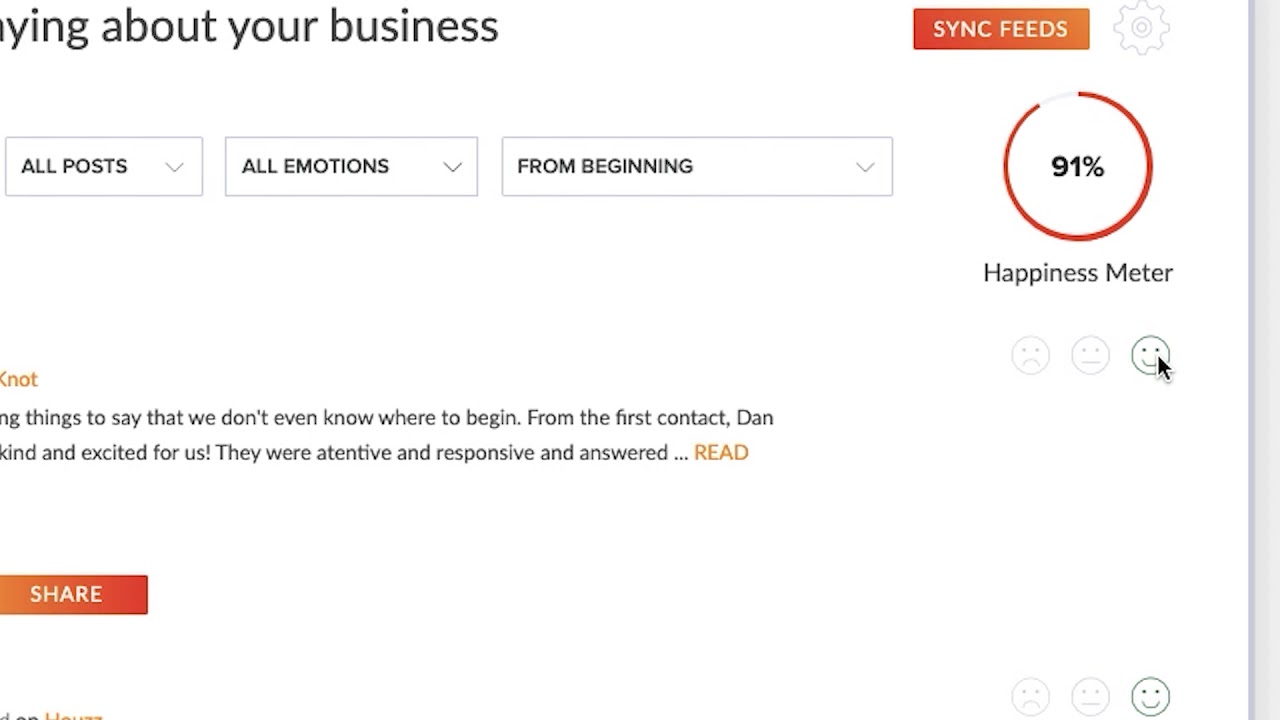Mark the Knot review as neutral emotion
Viewport: 1280px width, 720px height.
tap(1090, 356)
